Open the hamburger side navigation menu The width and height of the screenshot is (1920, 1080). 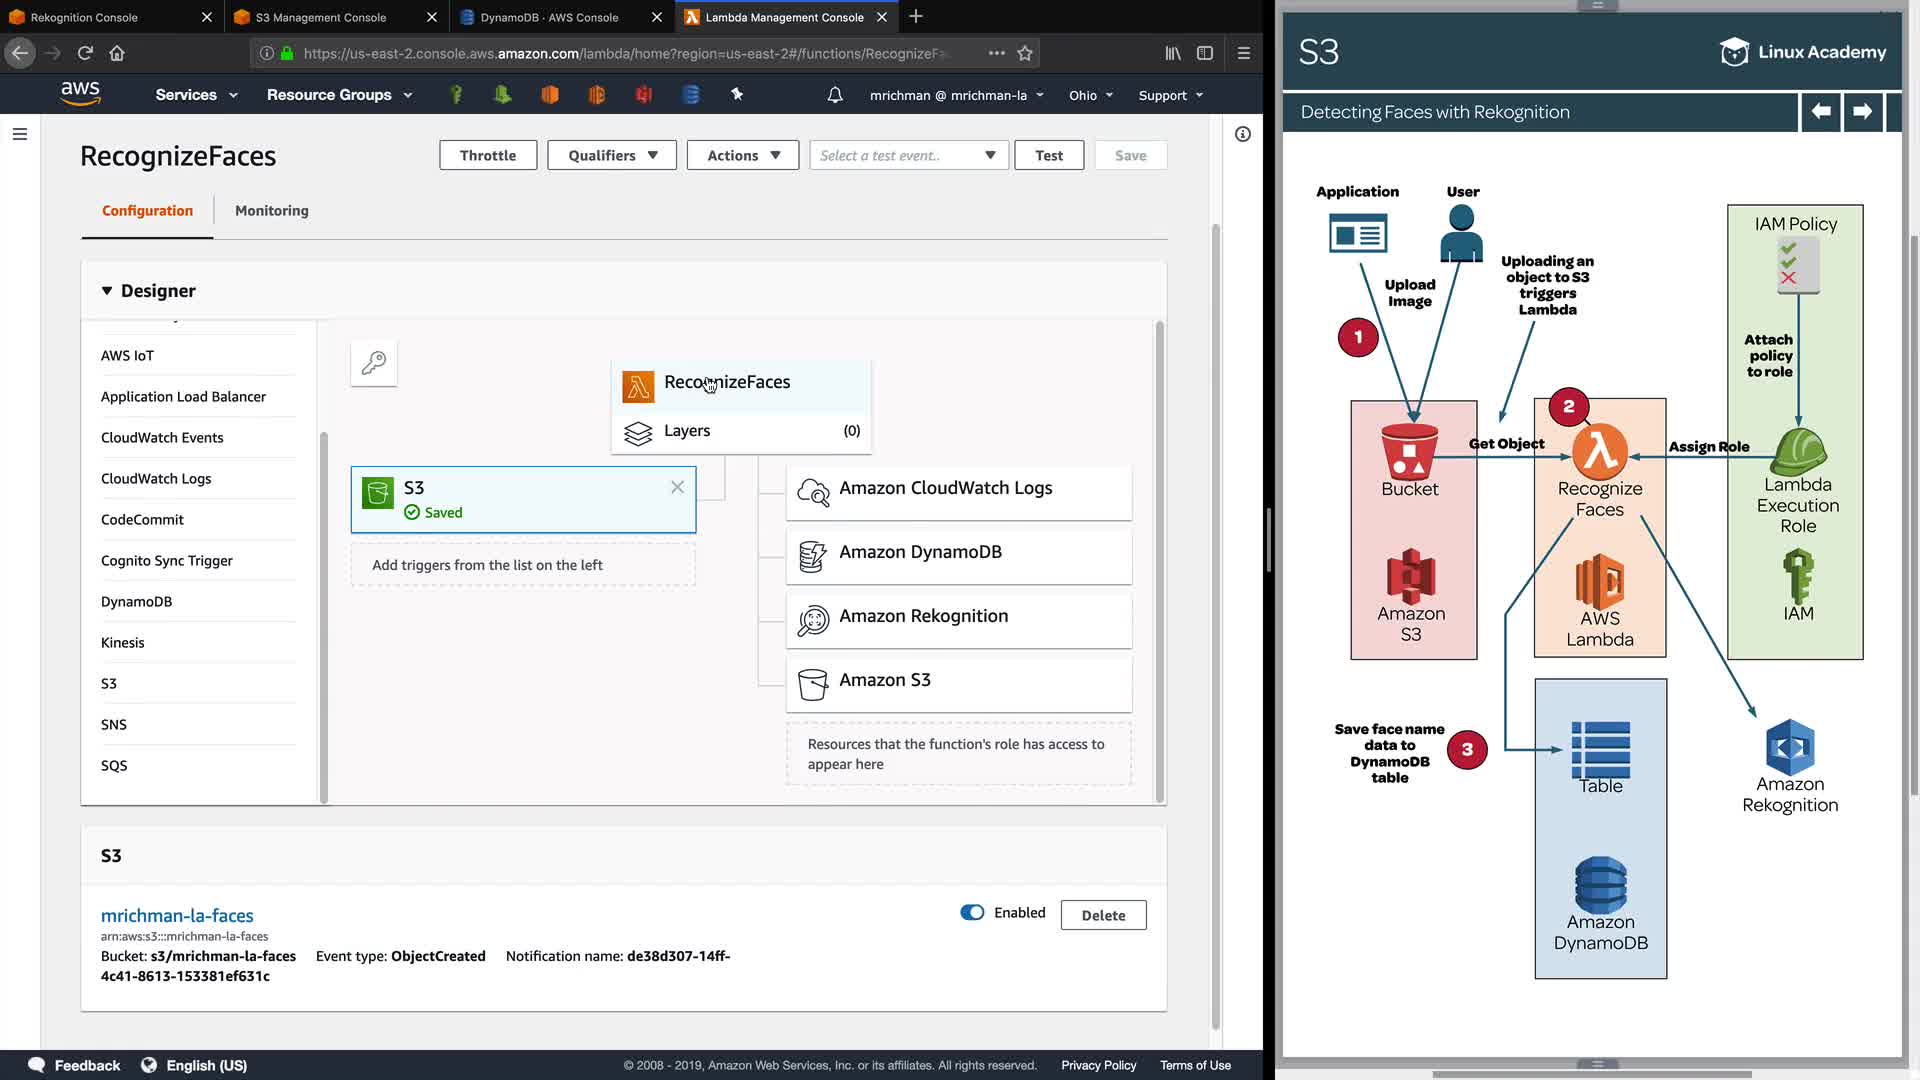20,134
